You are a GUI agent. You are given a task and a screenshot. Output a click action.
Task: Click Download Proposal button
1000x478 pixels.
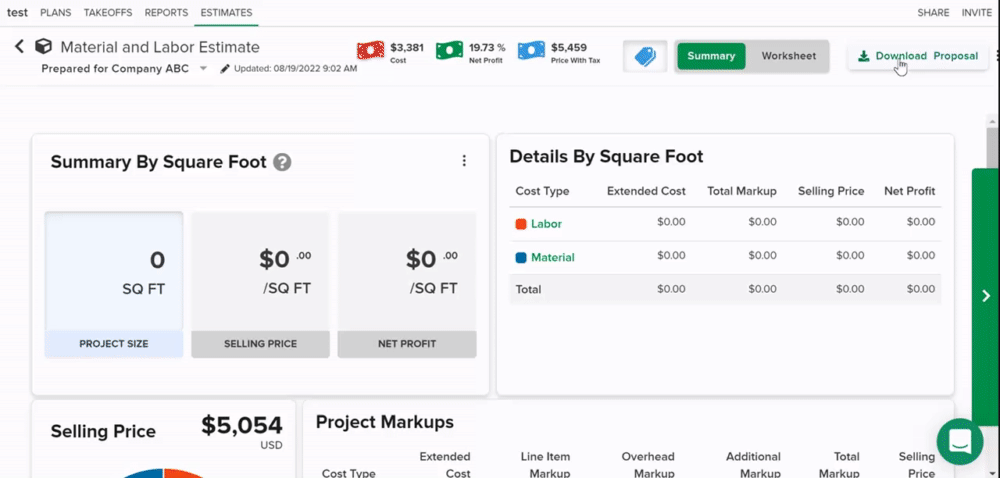[918, 56]
